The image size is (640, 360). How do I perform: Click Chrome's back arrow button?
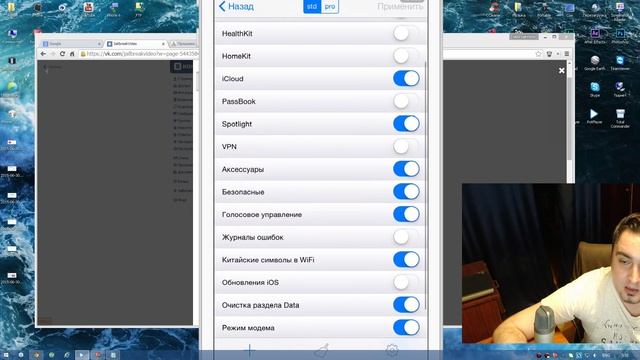coord(43,53)
